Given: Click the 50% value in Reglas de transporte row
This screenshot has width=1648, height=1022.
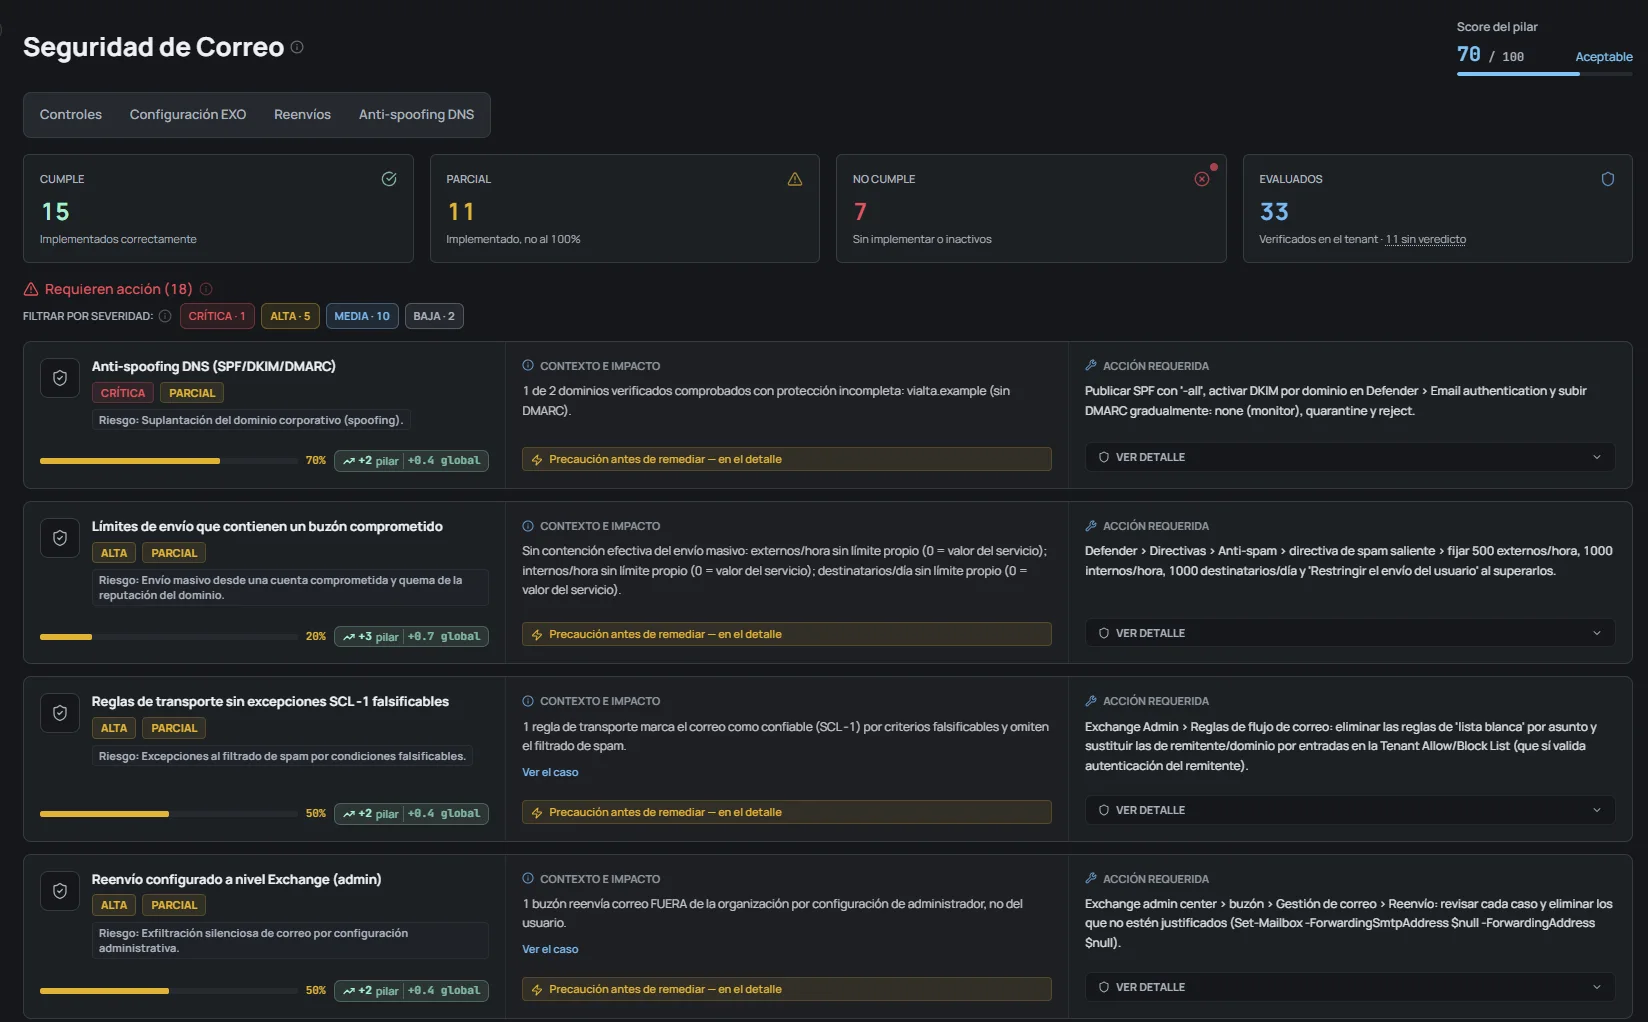Looking at the screenshot, I should (x=316, y=814).
